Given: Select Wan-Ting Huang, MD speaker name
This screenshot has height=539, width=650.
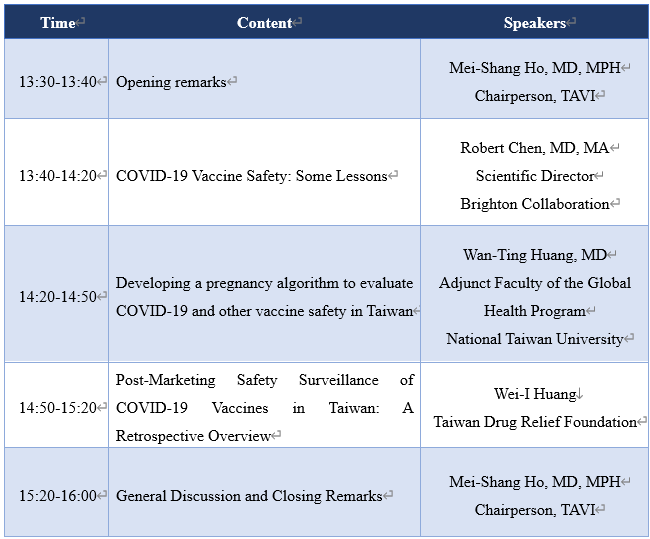Looking at the screenshot, I should pos(534,255).
